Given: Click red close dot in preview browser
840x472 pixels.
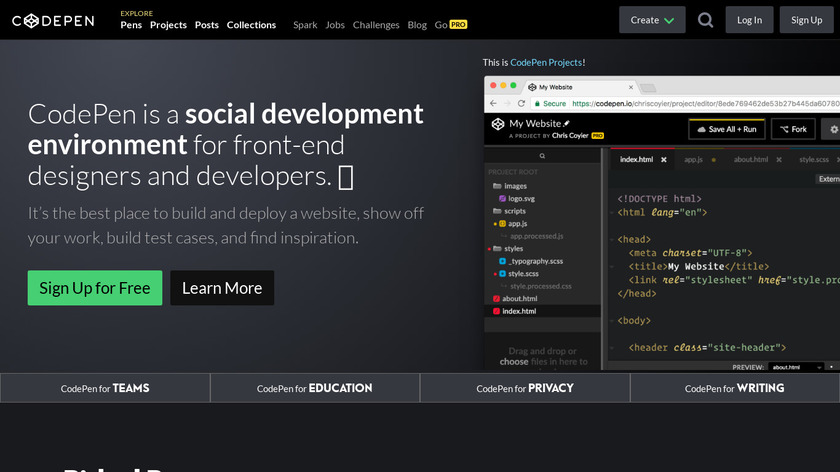Looking at the screenshot, I should tap(493, 86).
